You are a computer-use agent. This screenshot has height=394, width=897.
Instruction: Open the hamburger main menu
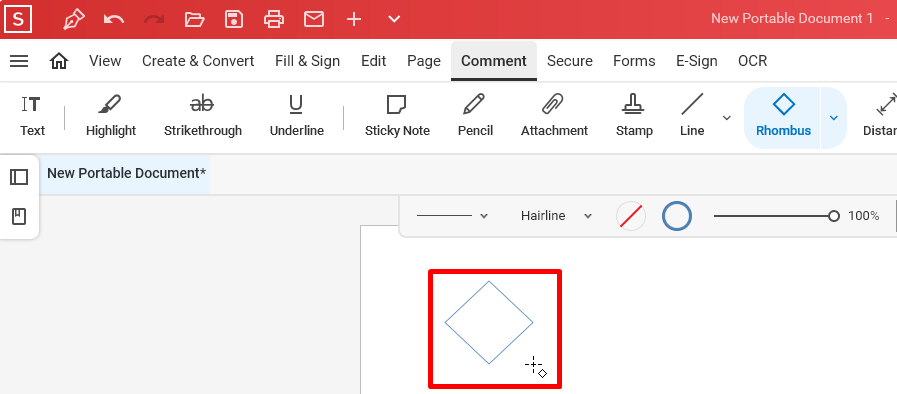[x=19, y=61]
